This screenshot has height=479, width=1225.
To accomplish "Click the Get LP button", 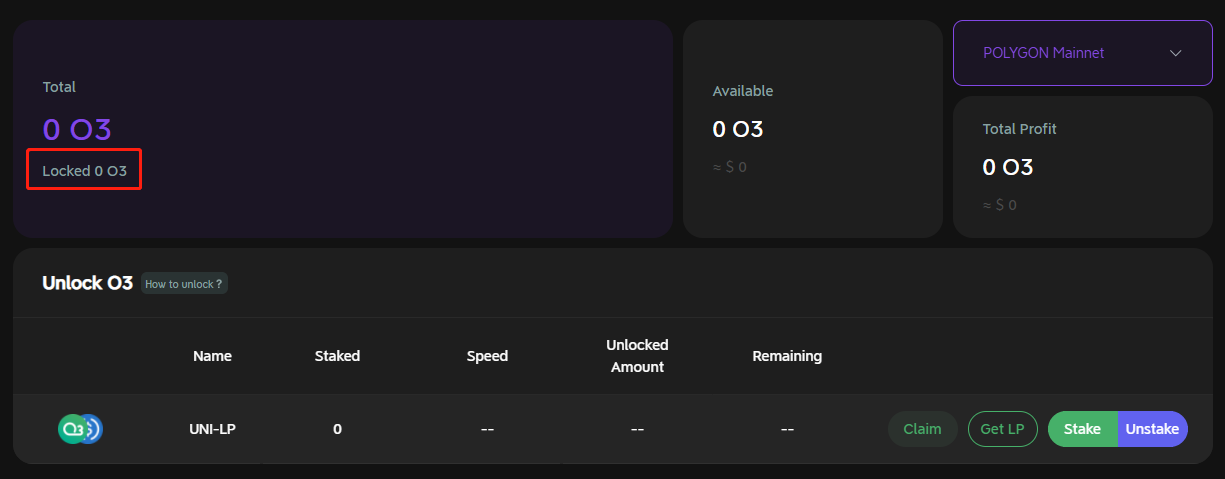I will (x=1002, y=429).
